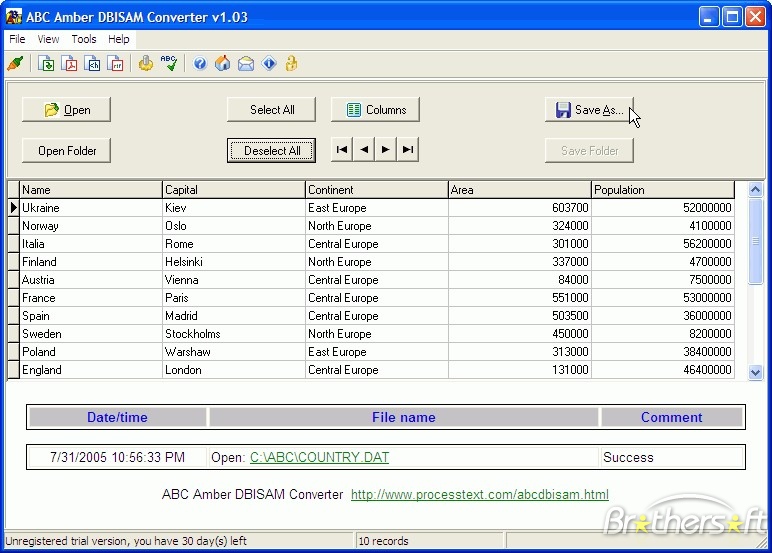Click the Save As... button
This screenshot has height=553, width=772.
589,110
